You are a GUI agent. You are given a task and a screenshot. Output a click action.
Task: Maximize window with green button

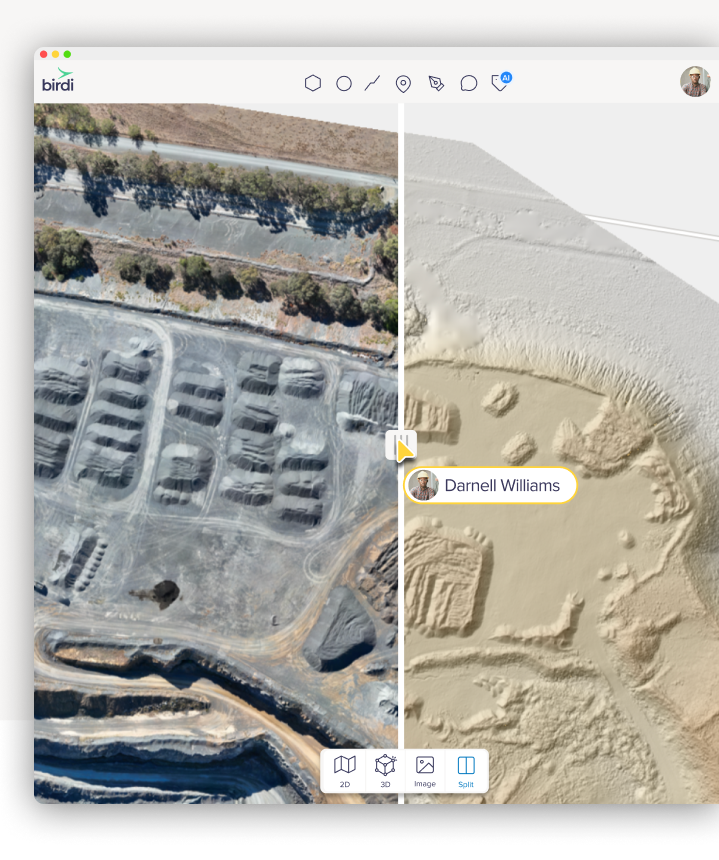tap(67, 54)
